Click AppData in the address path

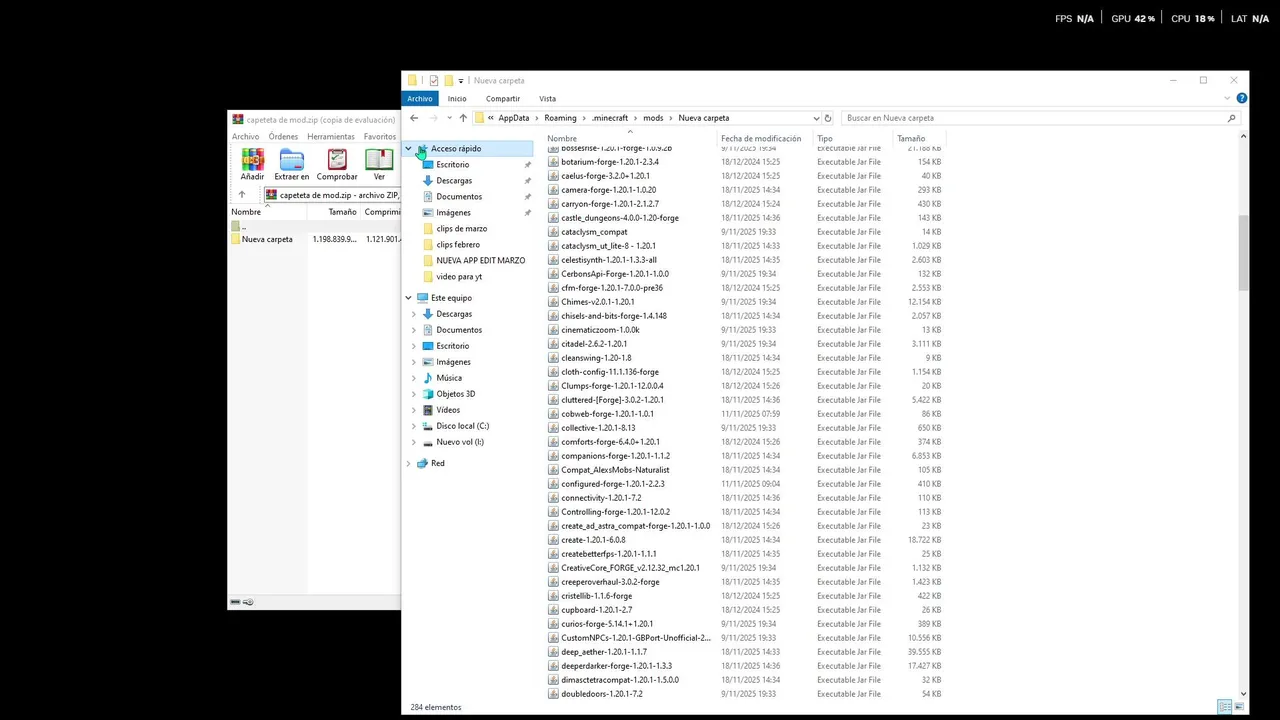(x=513, y=118)
